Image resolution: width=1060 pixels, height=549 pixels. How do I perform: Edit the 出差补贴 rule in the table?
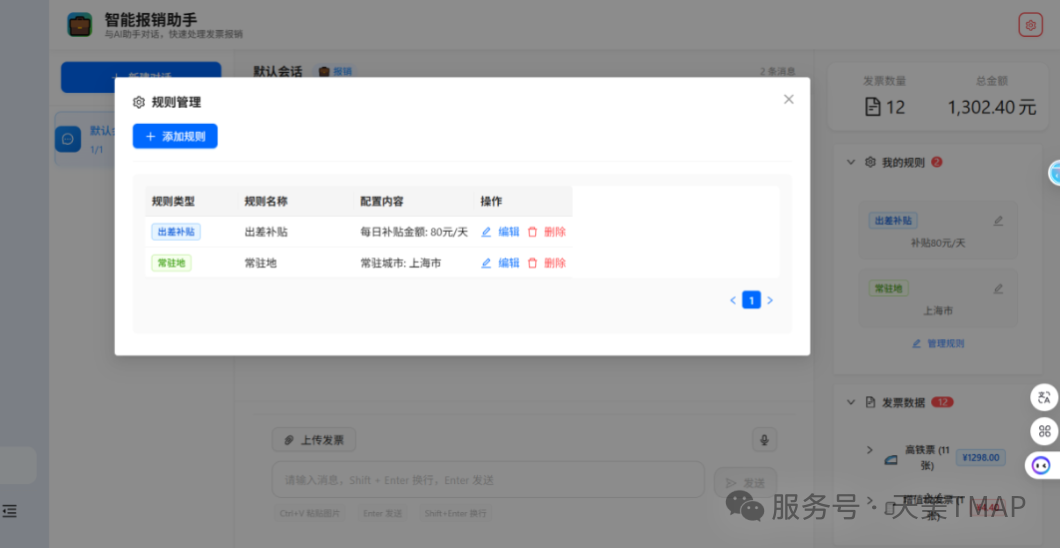(500, 232)
